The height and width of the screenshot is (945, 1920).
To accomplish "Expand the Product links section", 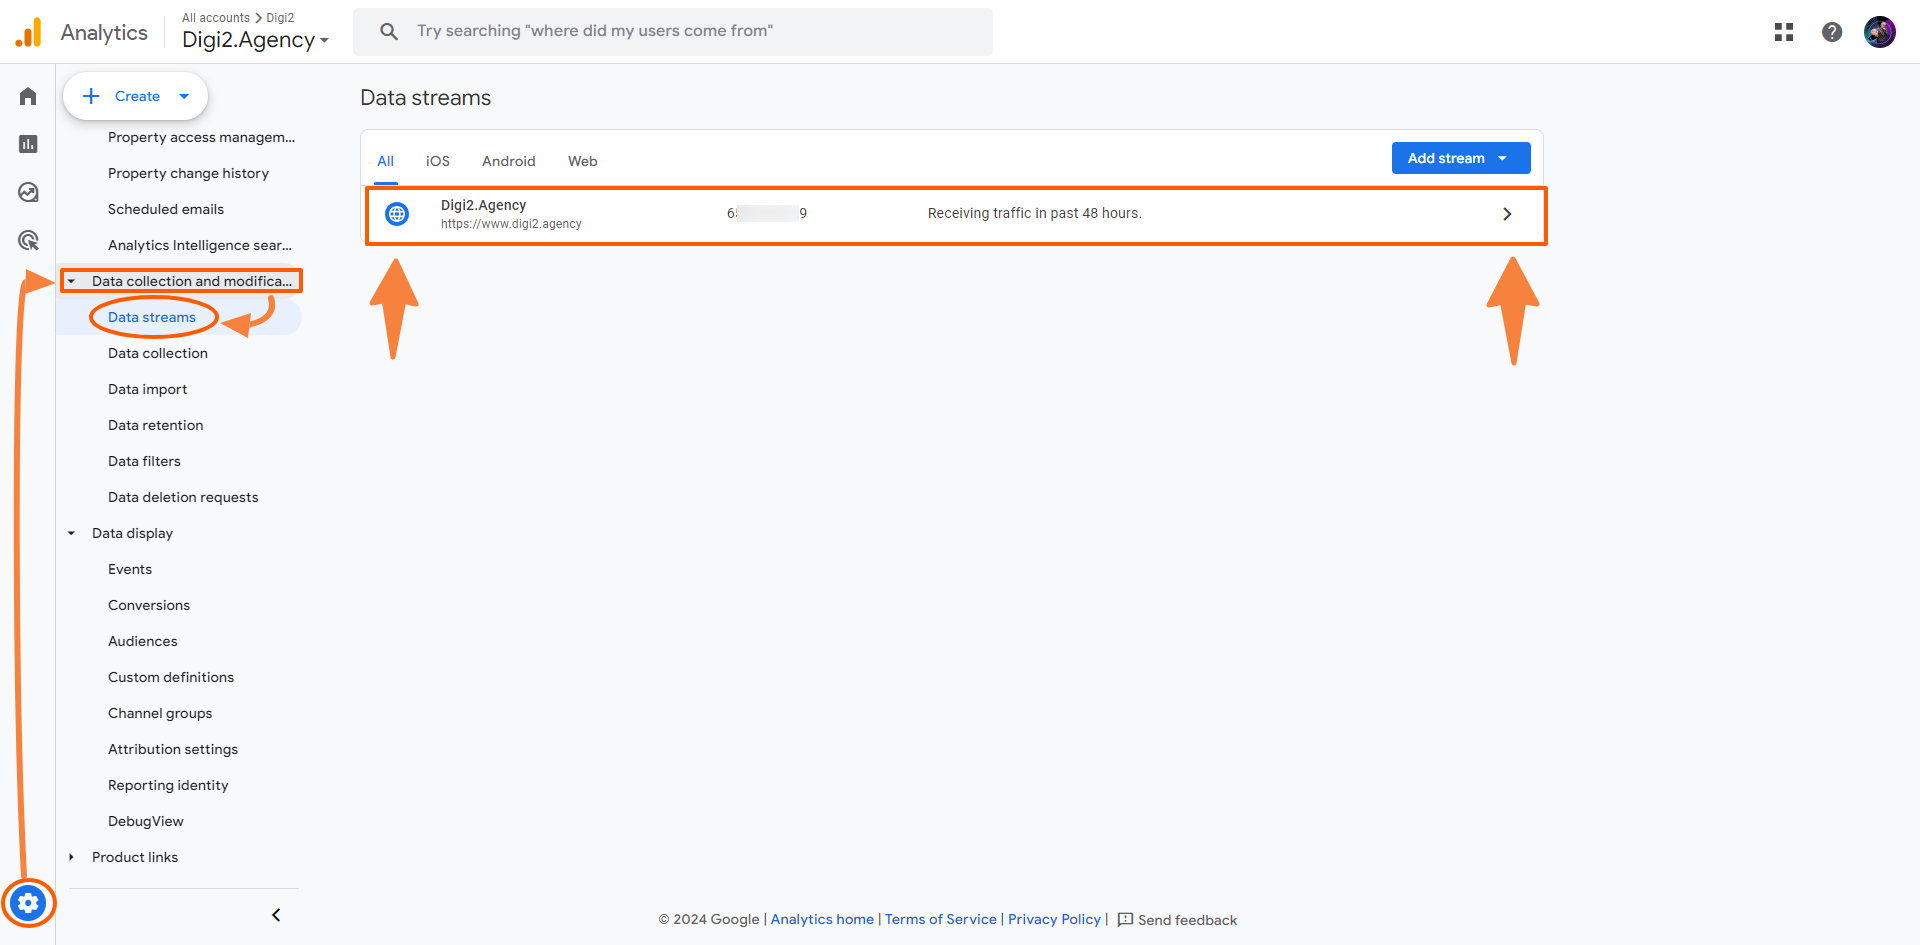I will pyautogui.click(x=71, y=857).
